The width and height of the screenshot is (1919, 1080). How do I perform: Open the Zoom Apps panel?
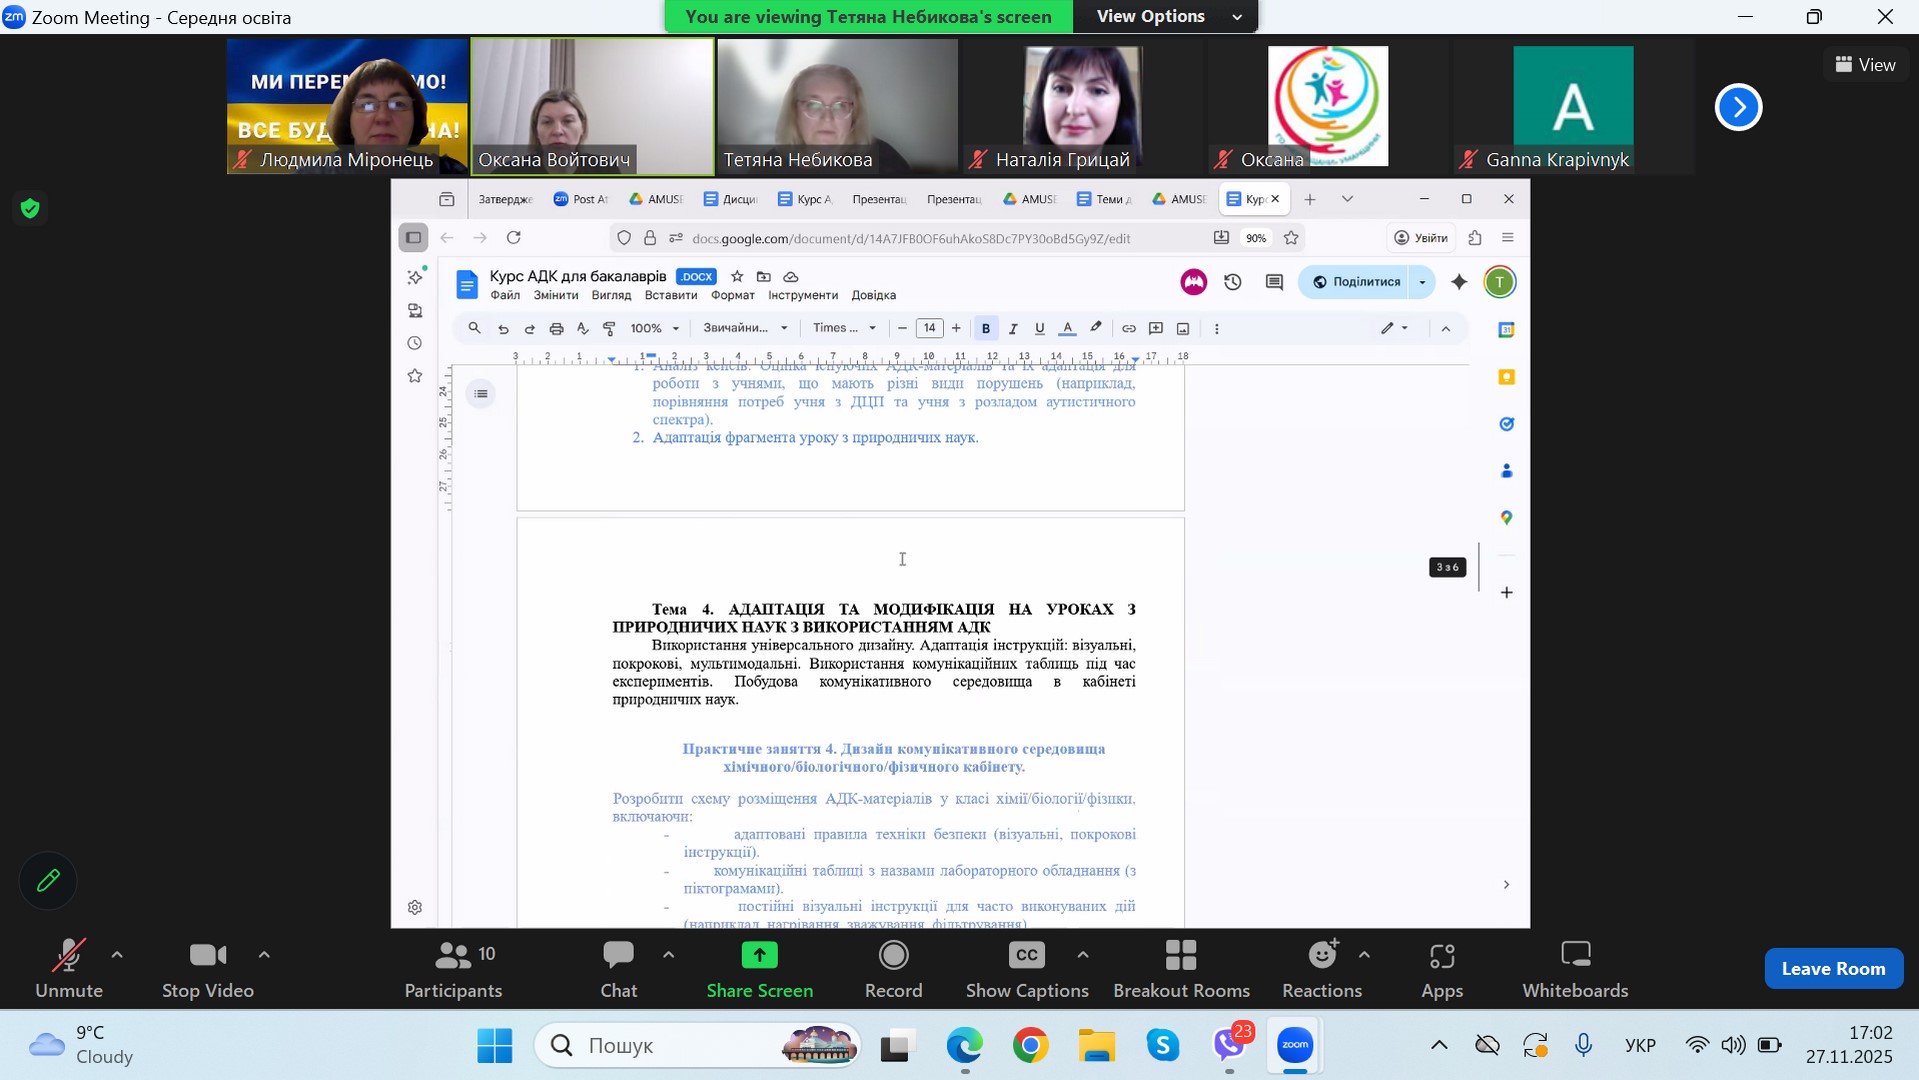point(1442,968)
